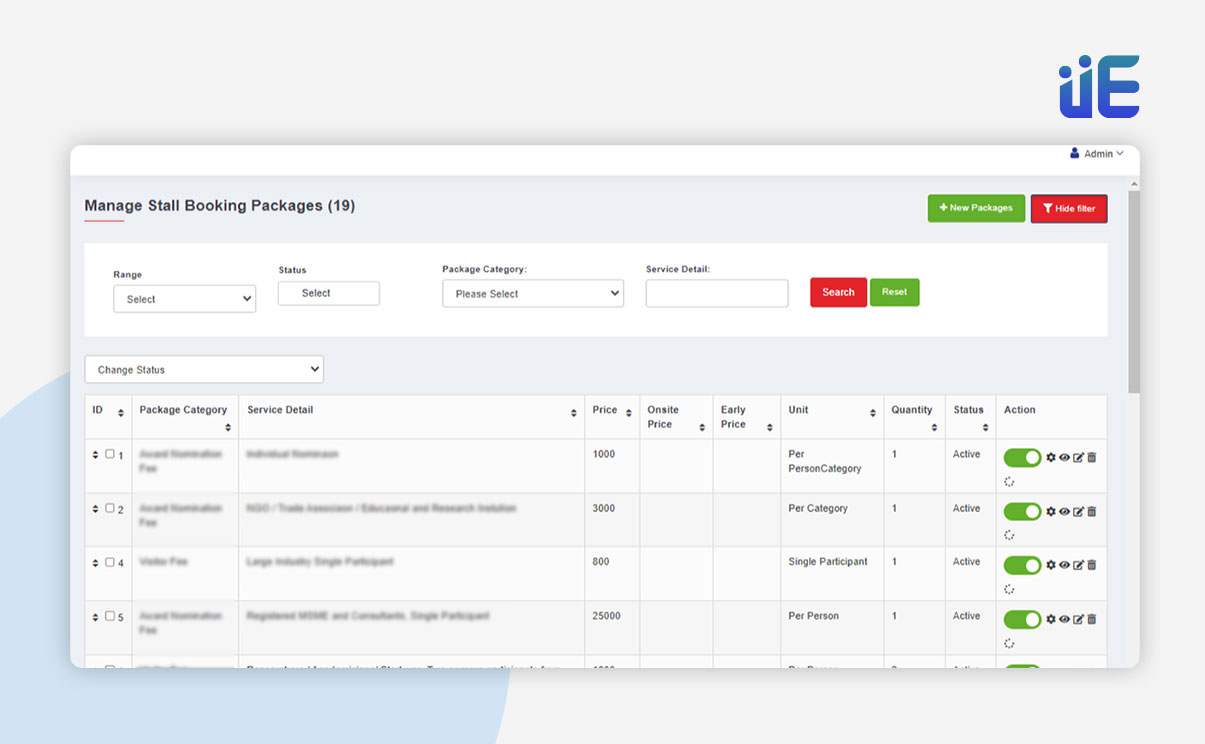Delete the package in row ID 4
The width and height of the screenshot is (1205, 744).
[1091, 565]
